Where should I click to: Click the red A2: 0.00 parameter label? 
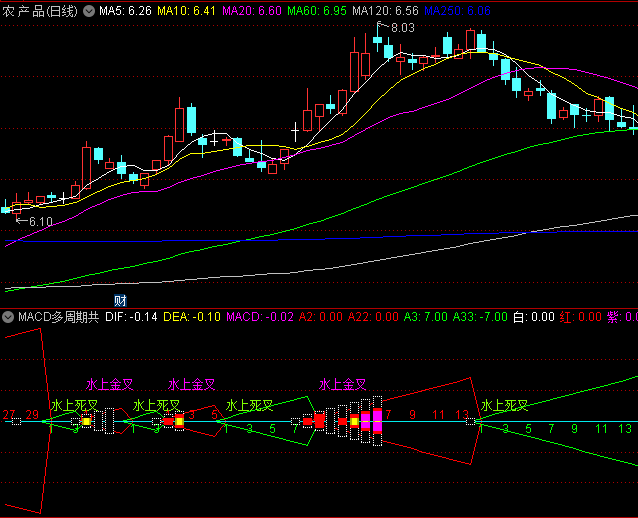click(x=321, y=317)
